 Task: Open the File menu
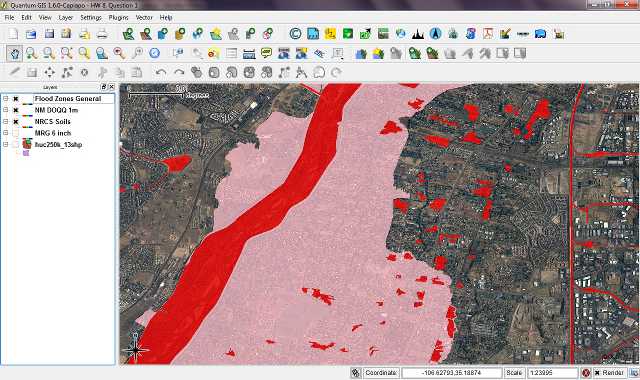9,18
